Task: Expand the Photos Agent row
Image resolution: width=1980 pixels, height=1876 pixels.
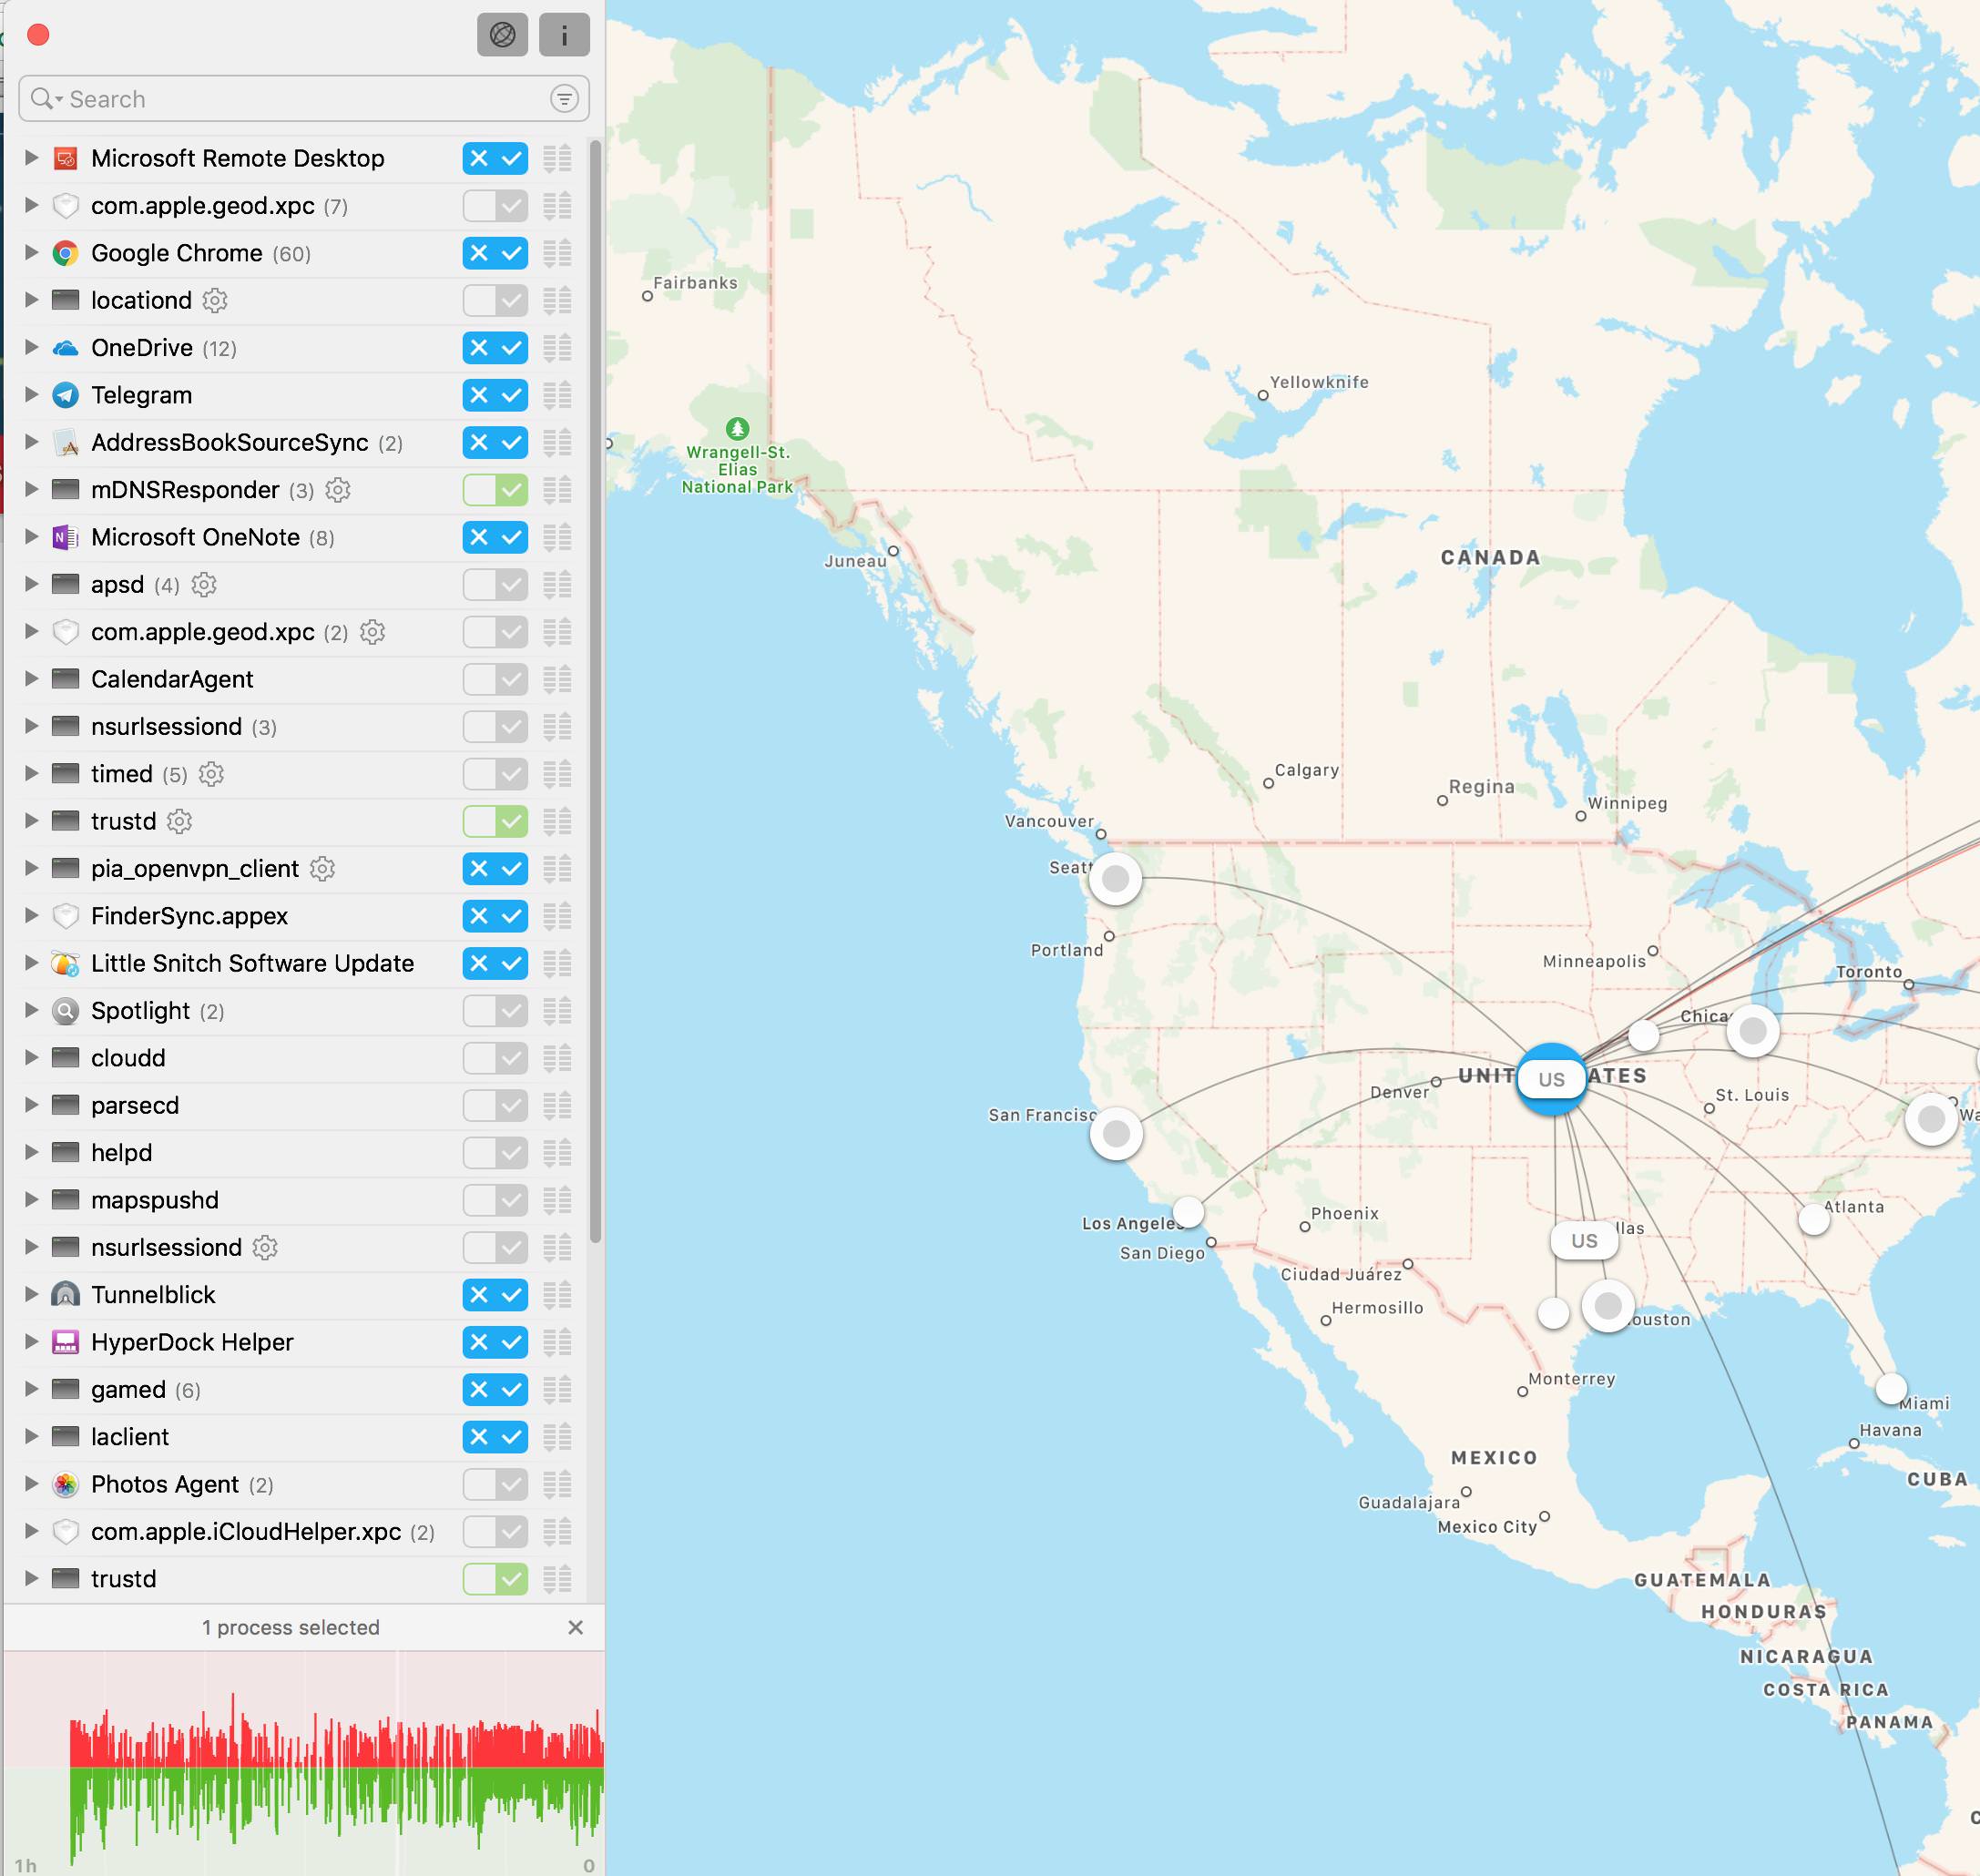Action: tap(31, 1484)
